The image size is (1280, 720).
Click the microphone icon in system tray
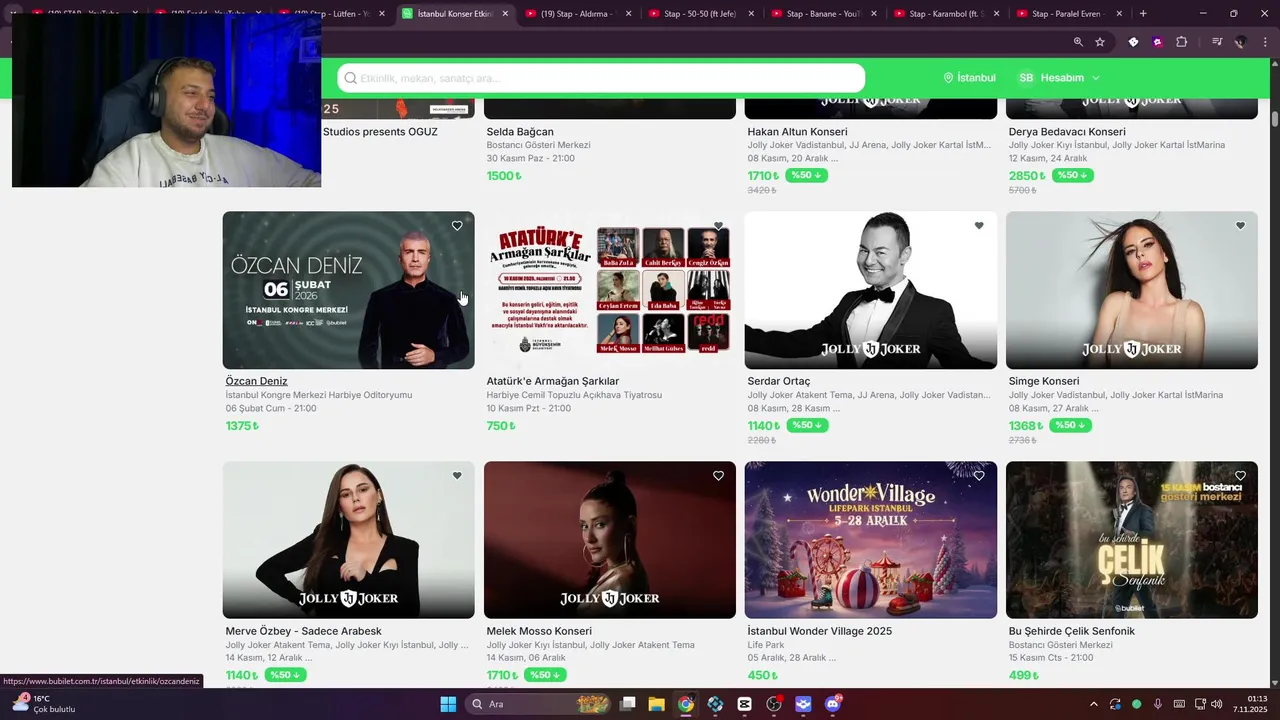[x=1158, y=704]
